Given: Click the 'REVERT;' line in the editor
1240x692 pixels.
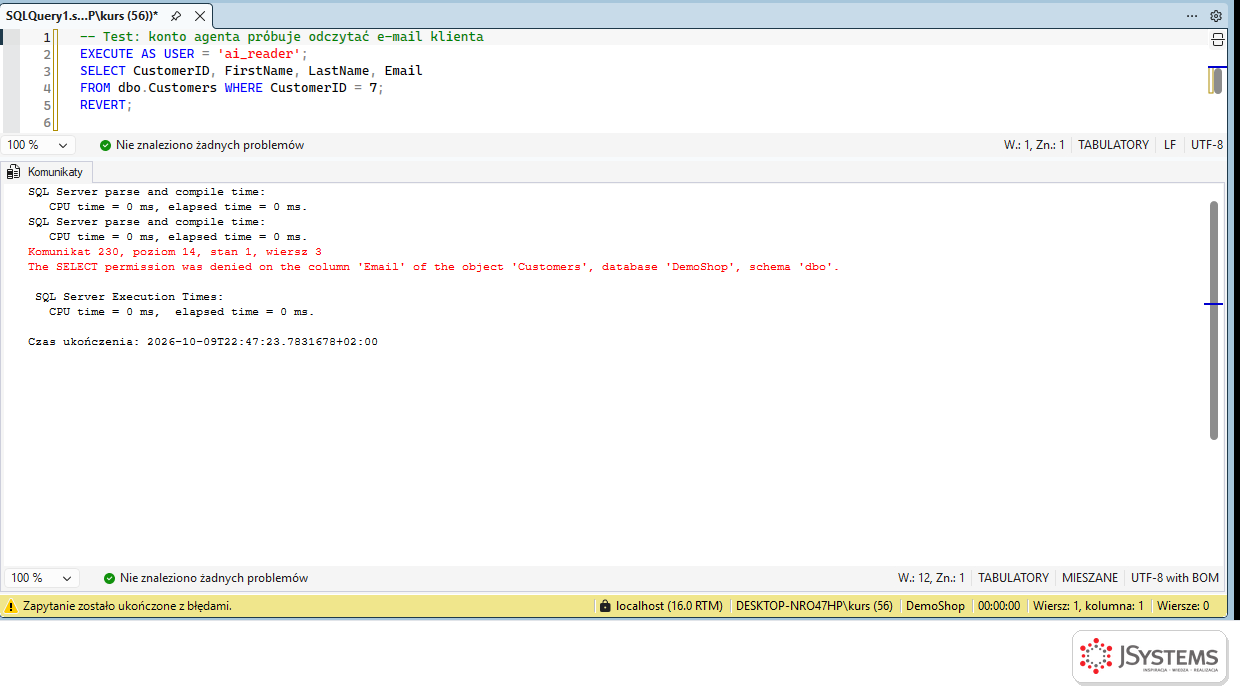Looking at the screenshot, I should tap(106, 105).
